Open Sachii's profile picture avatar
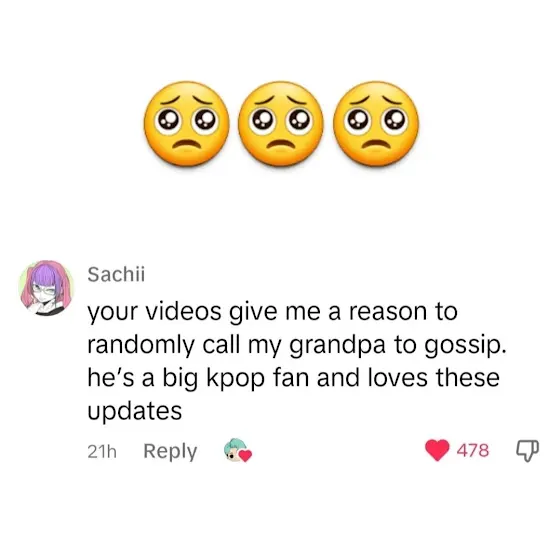This screenshot has width=560, height=560. 46,288
